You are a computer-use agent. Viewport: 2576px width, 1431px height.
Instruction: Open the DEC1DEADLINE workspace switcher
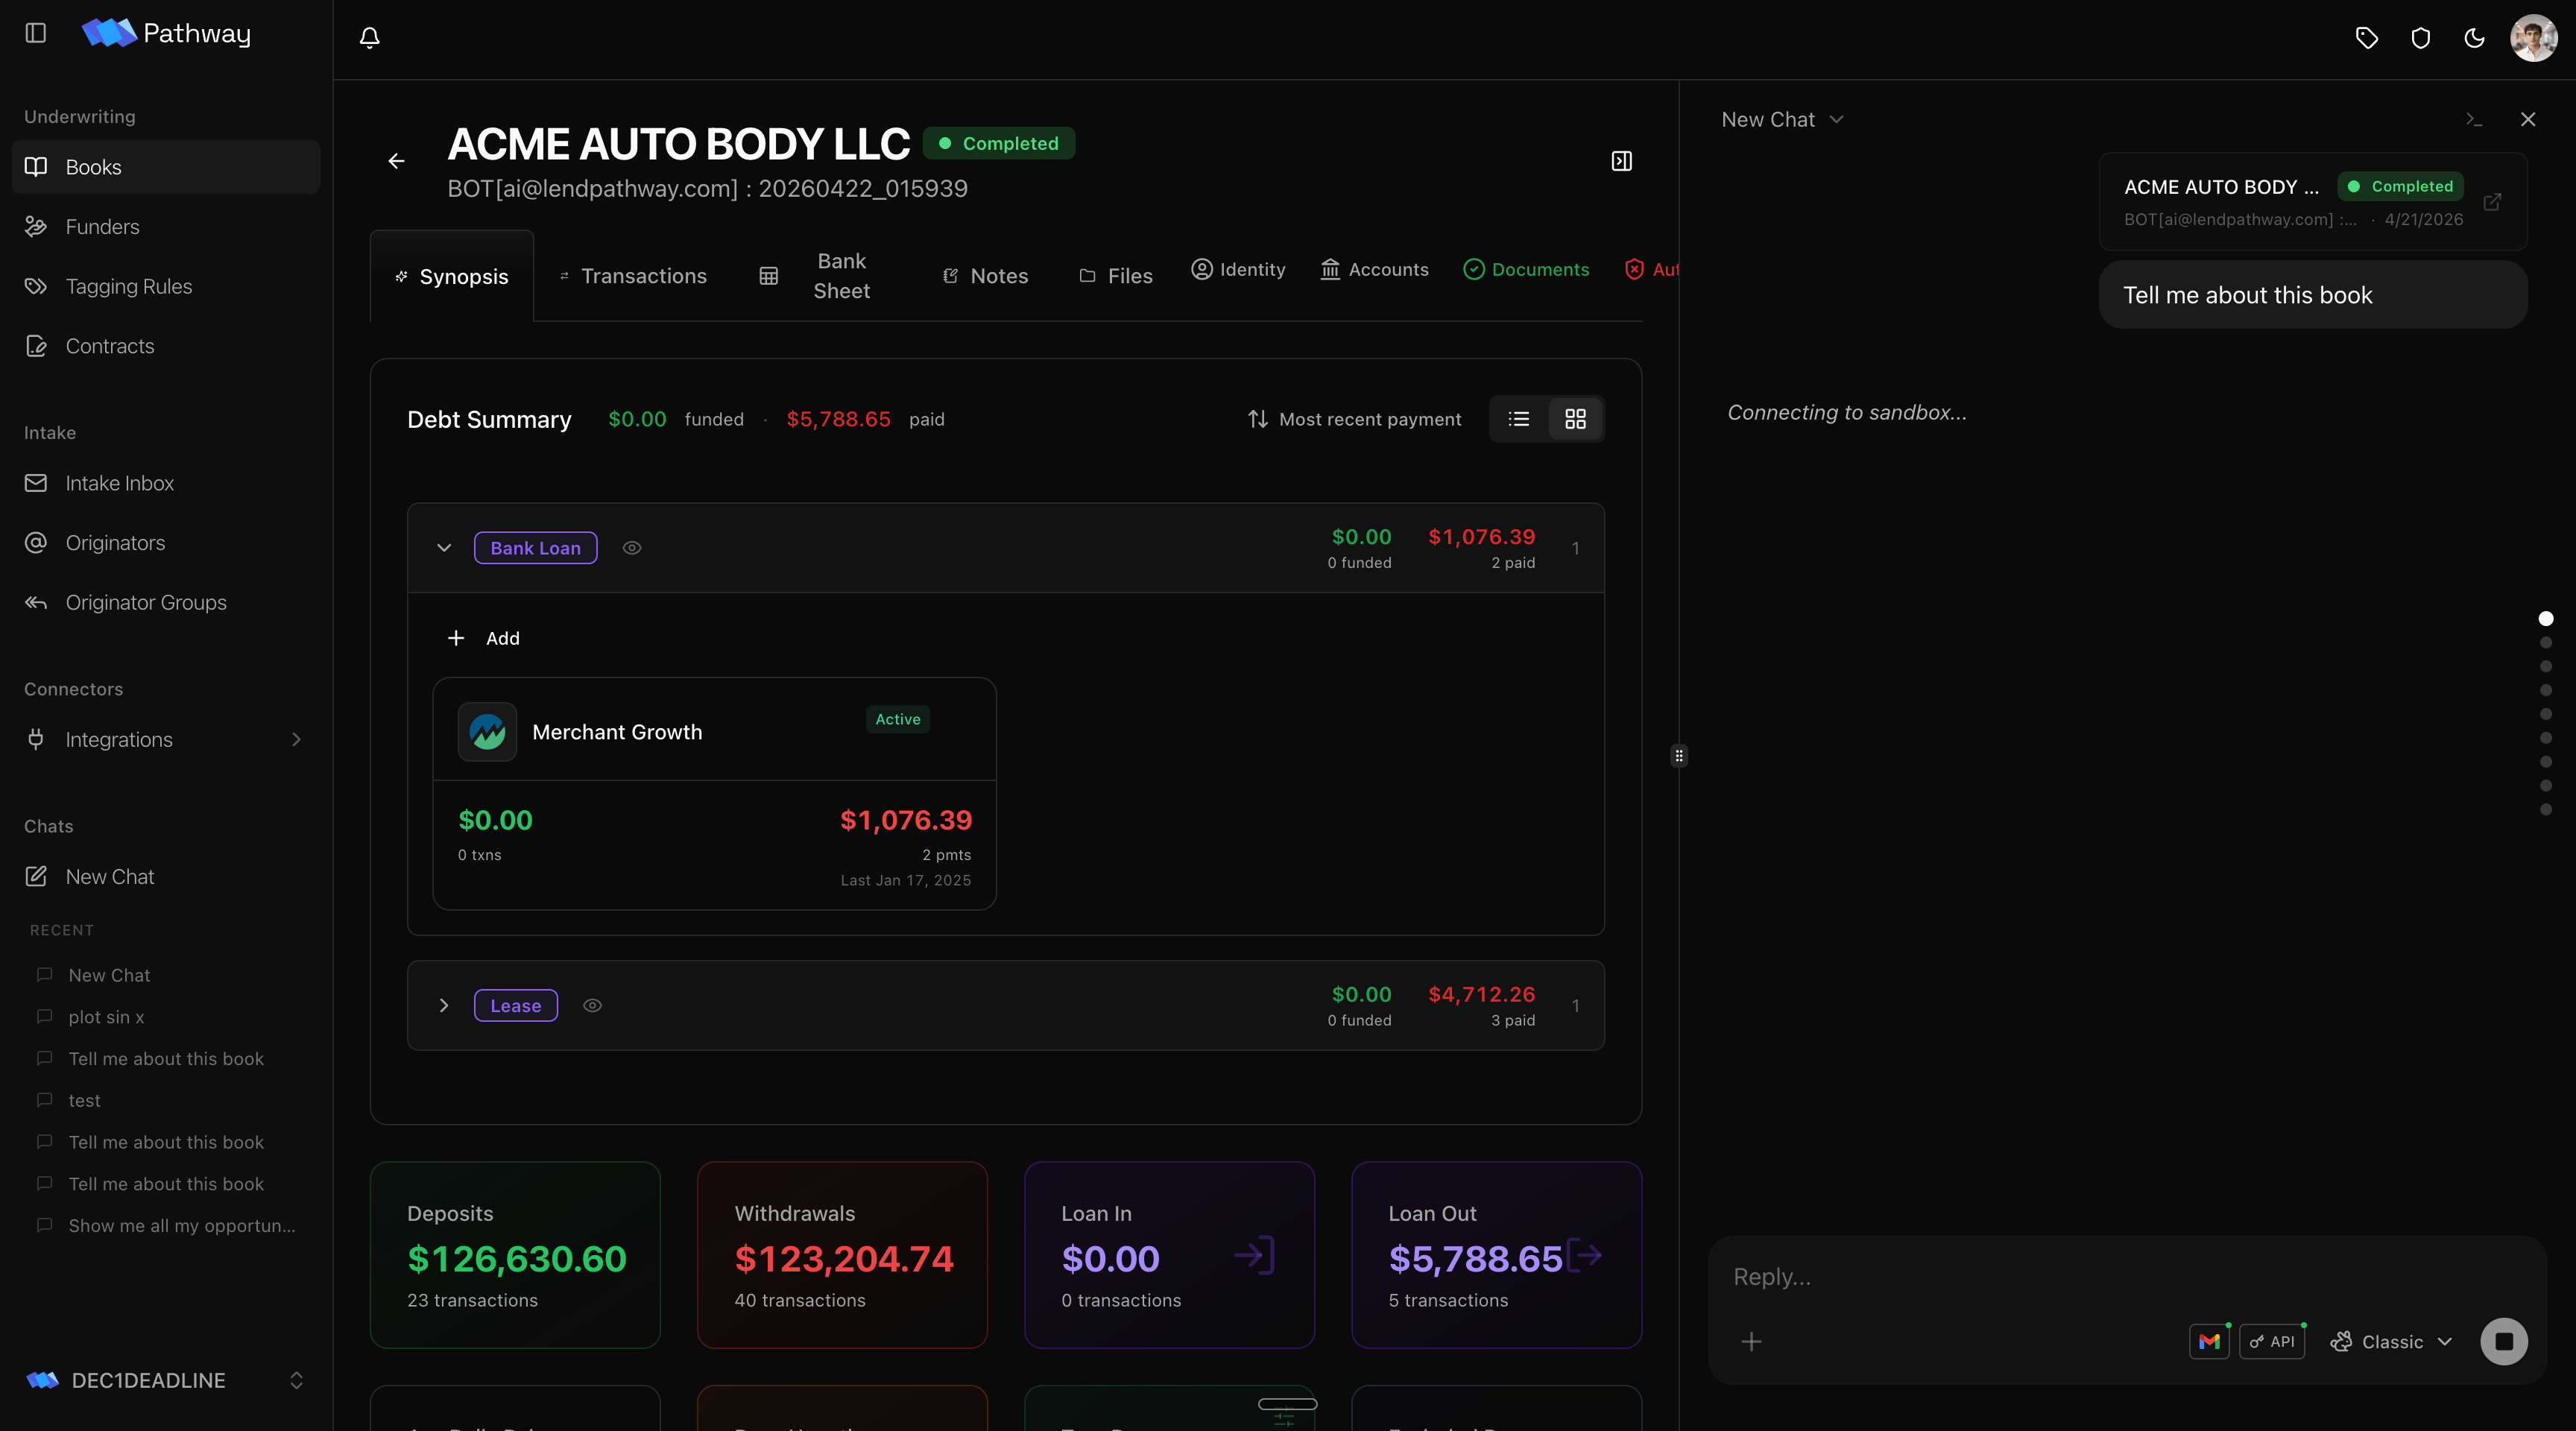[166, 1380]
